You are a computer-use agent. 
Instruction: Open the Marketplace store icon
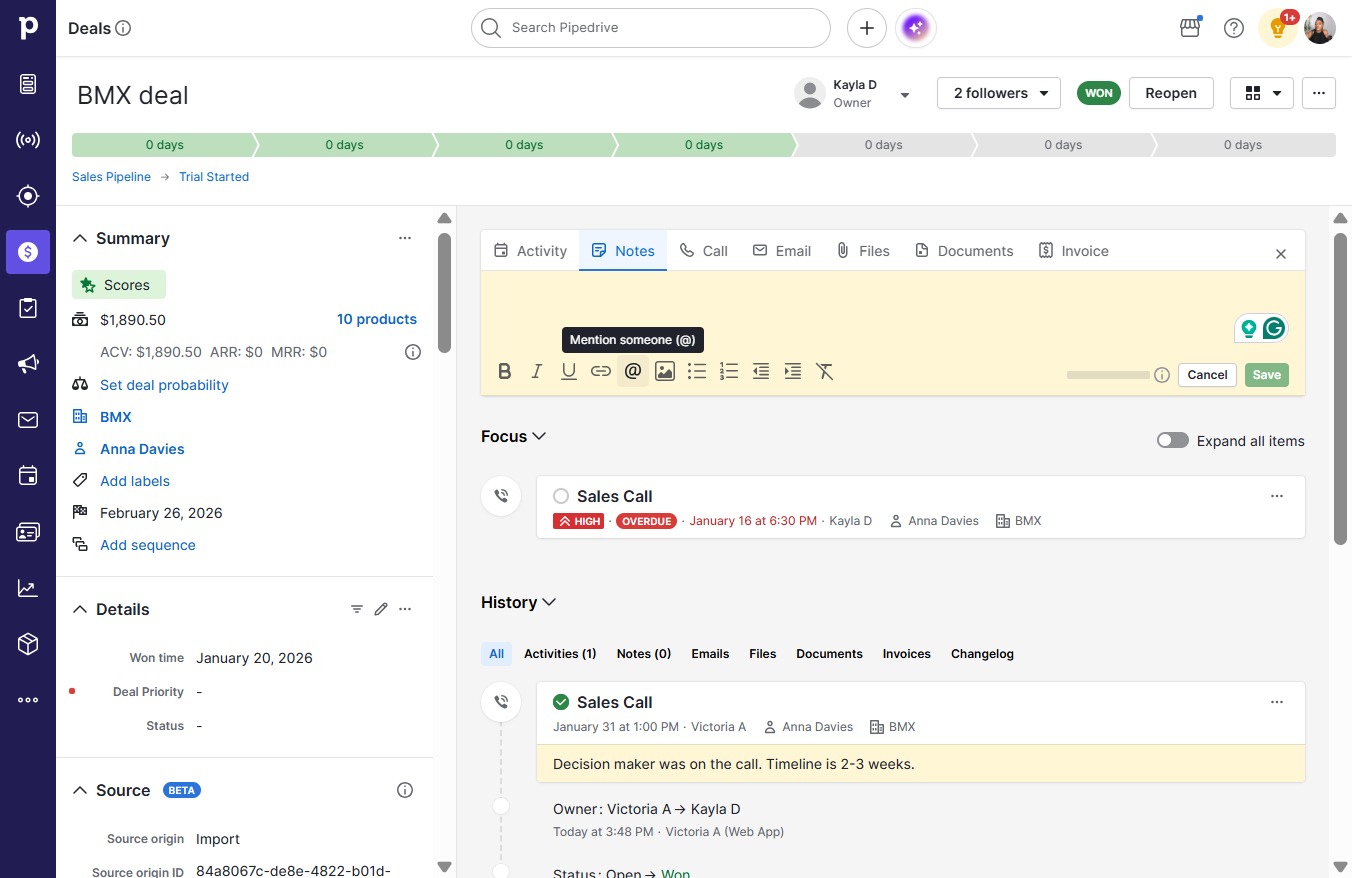(x=1190, y=28)
